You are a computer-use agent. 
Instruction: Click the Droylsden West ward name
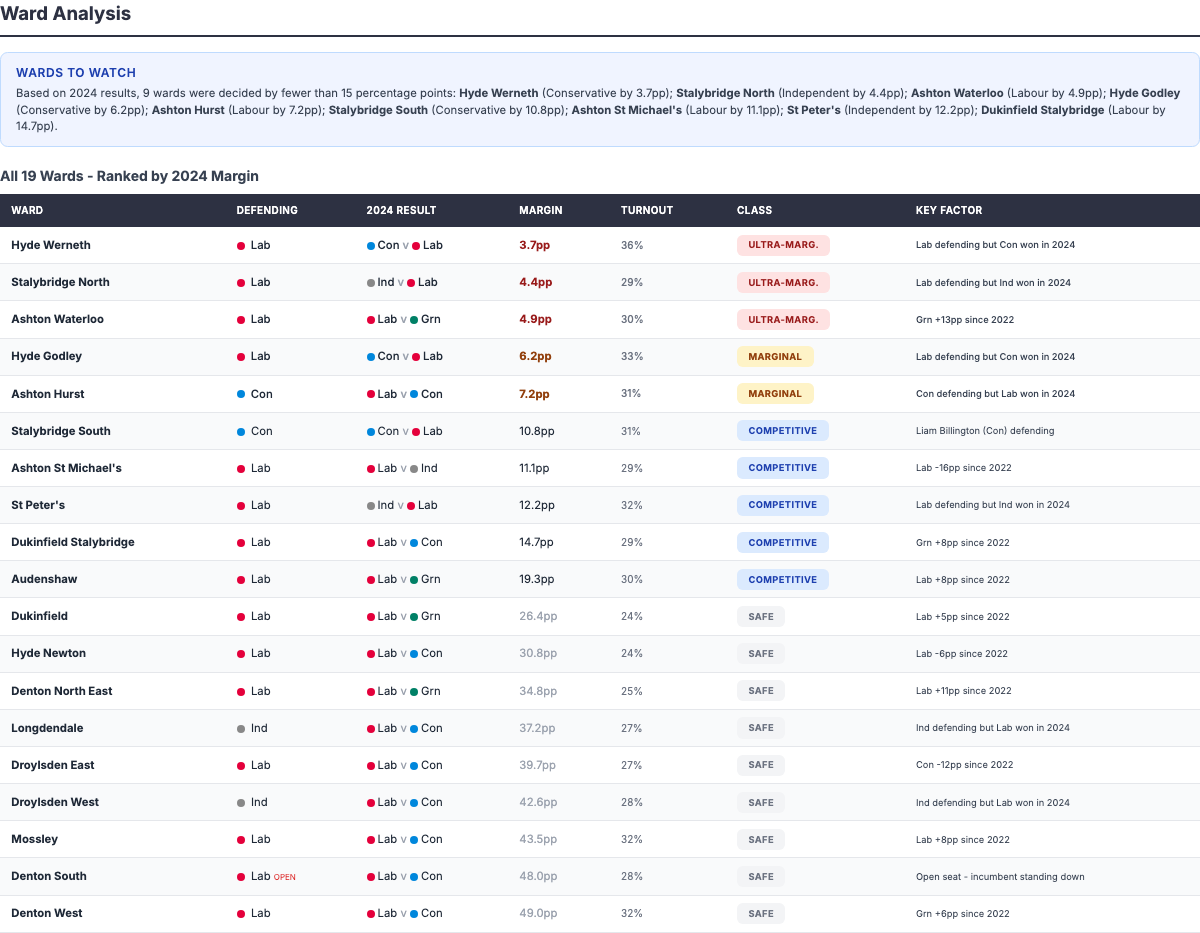pos(55,802)
